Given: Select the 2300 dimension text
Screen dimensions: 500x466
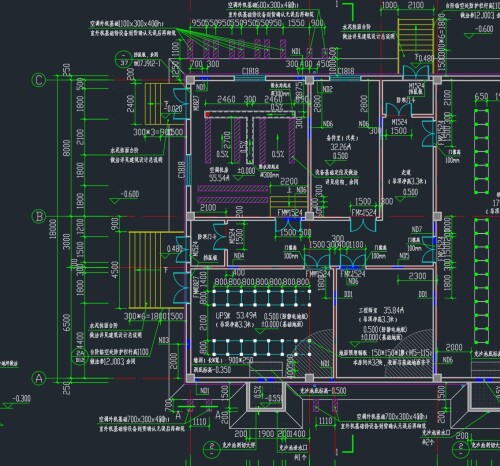Looking at the screenshot, I should click(x=417, y=276).
